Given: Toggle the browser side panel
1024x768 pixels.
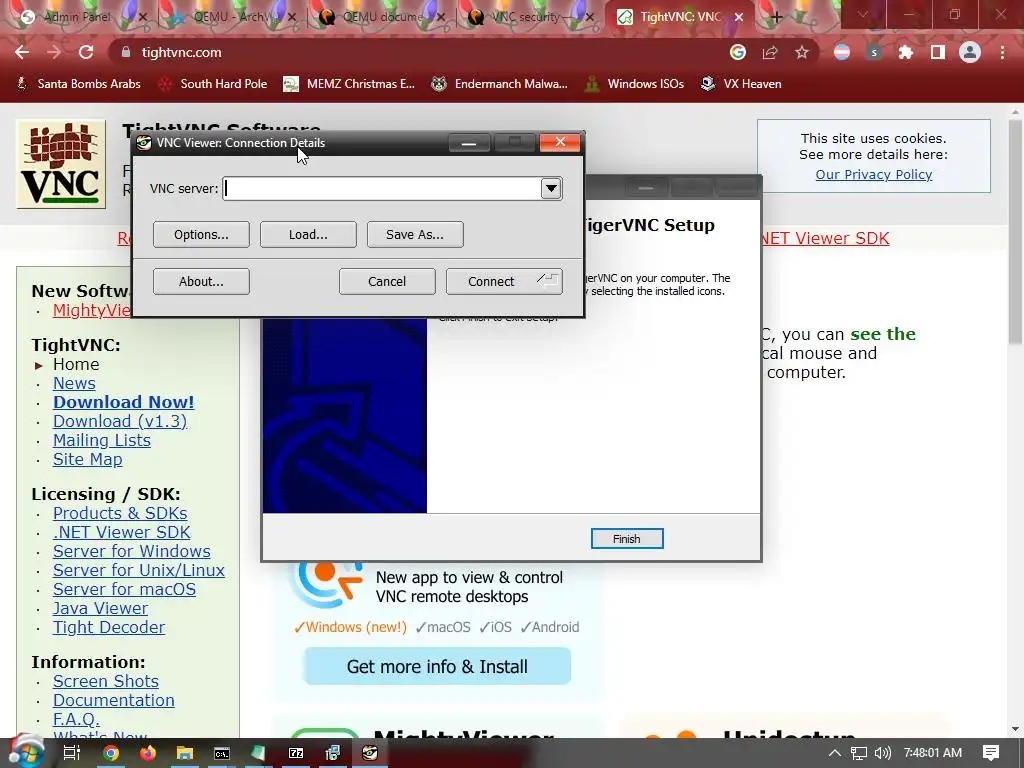Looking at the screenshot, I should pos(938,52).
